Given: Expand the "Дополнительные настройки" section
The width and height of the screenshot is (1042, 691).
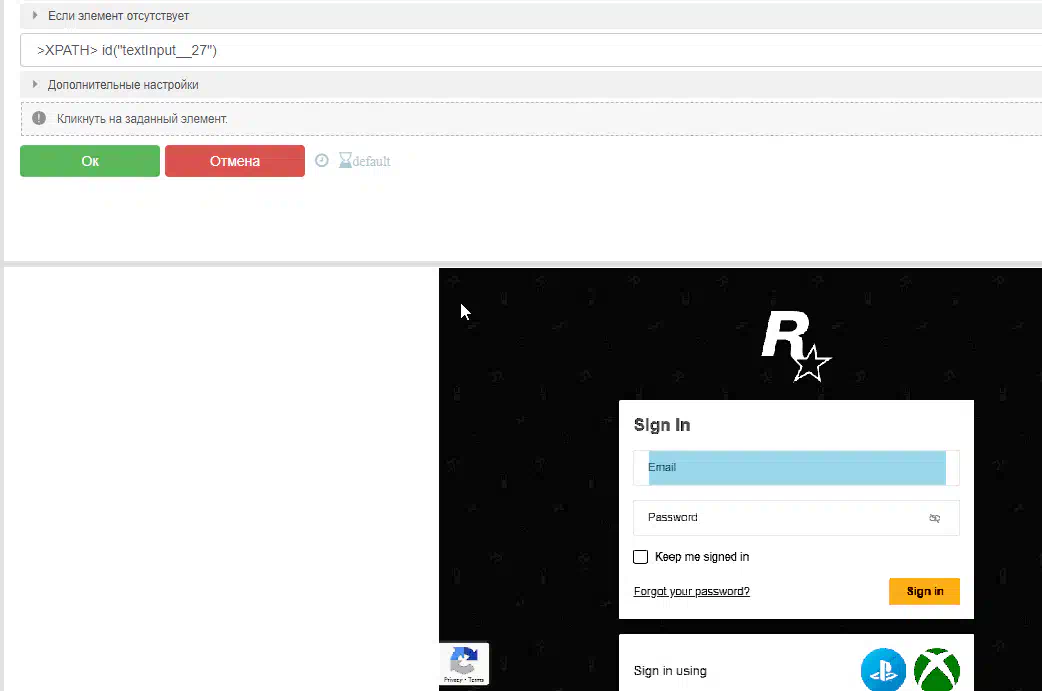Looking at the screenshot, I should pos(531,84).
